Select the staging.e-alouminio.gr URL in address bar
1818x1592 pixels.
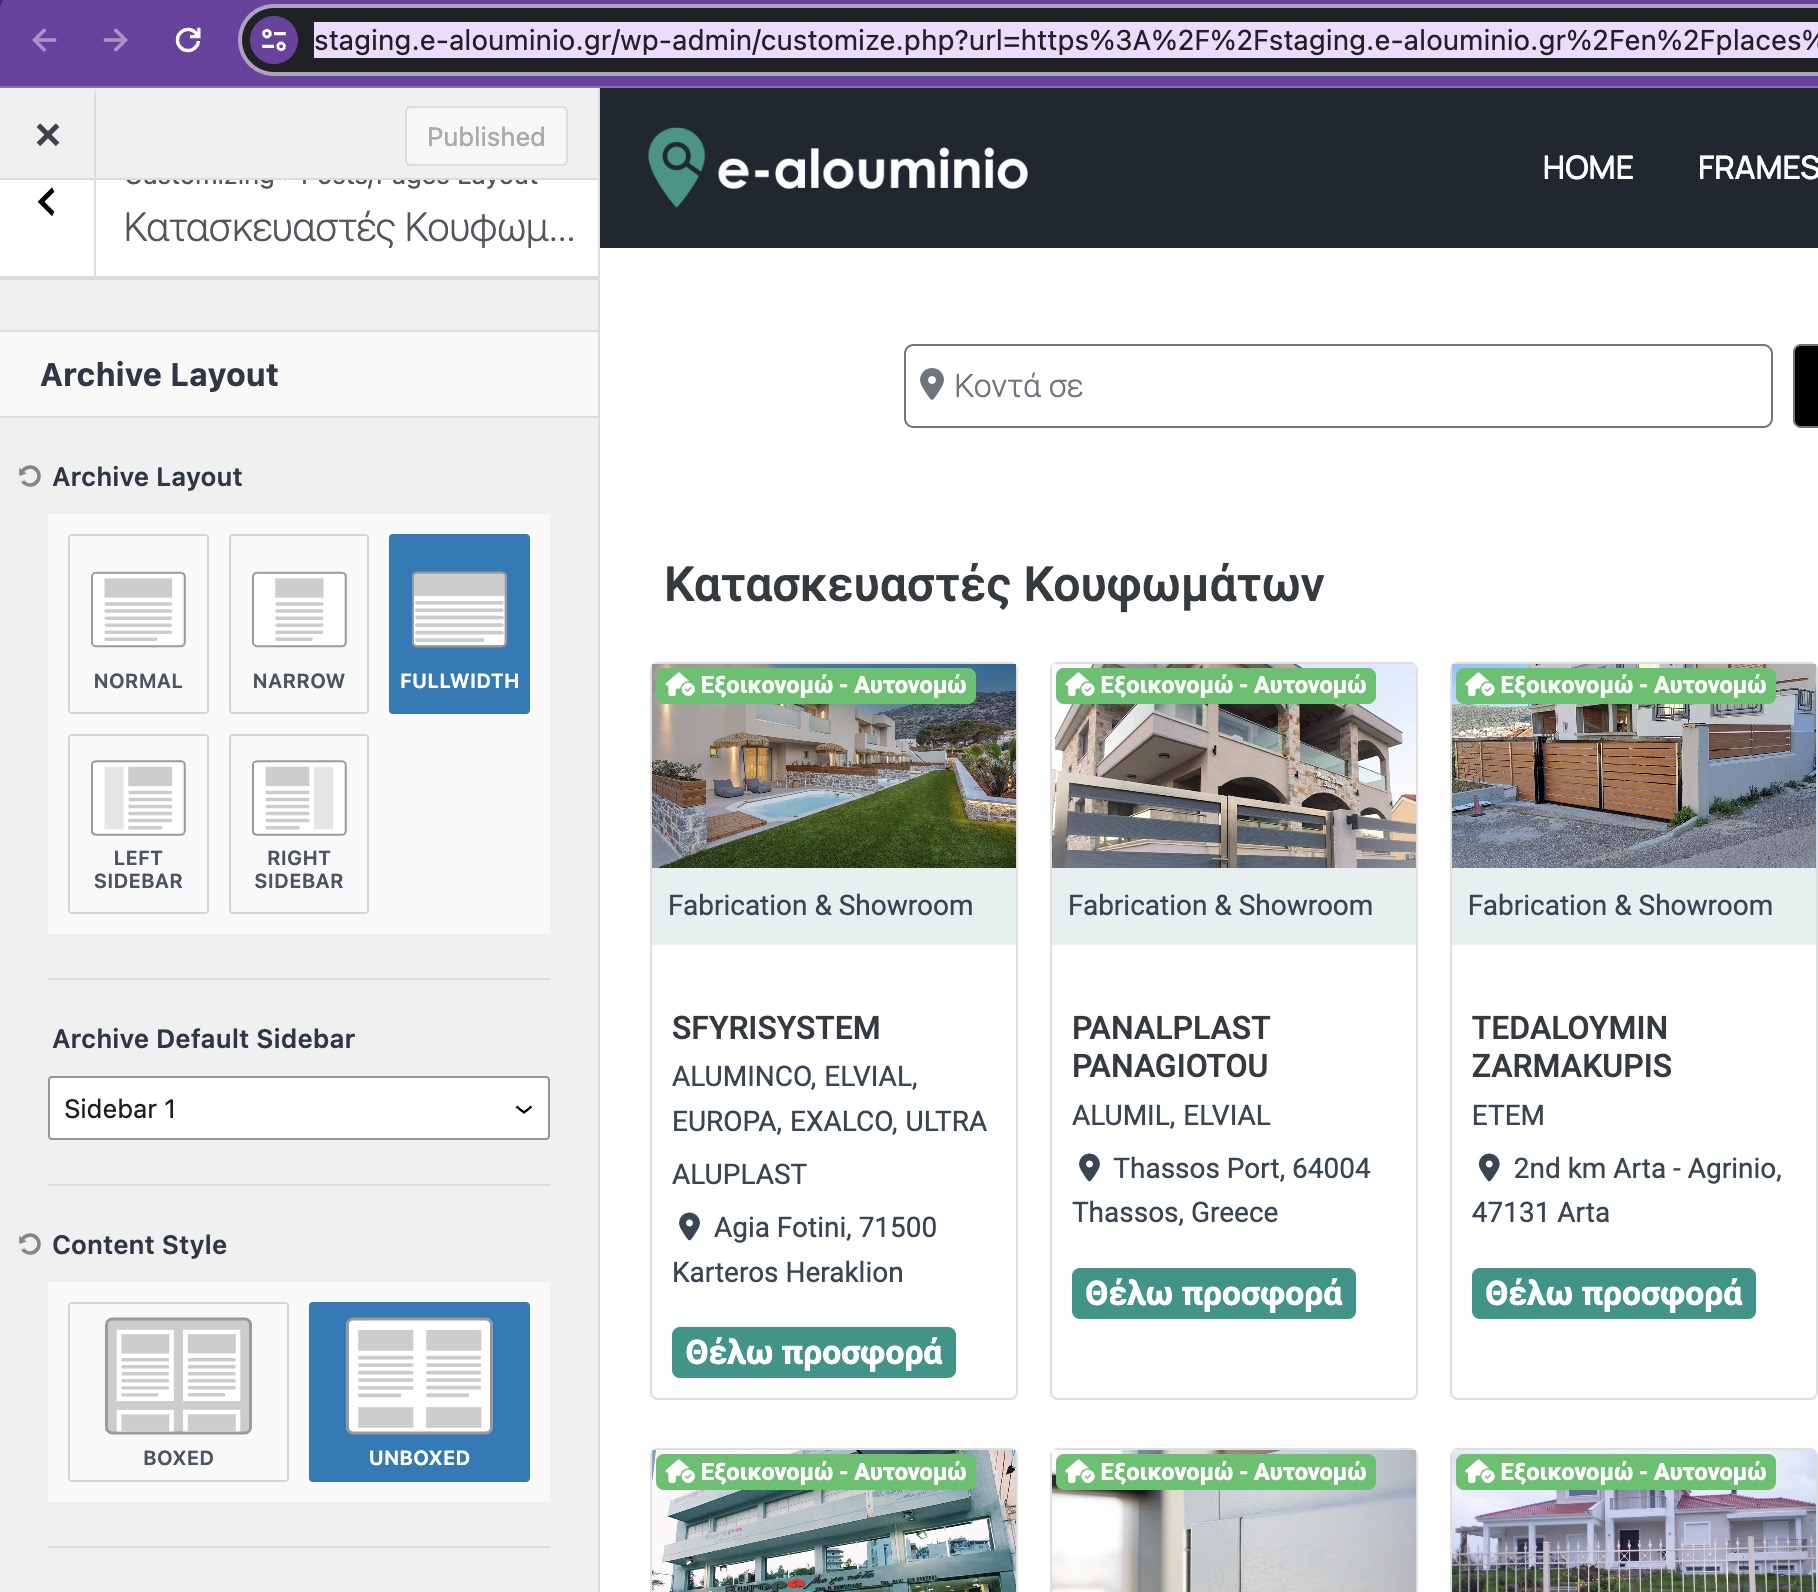pos(1065,40)
